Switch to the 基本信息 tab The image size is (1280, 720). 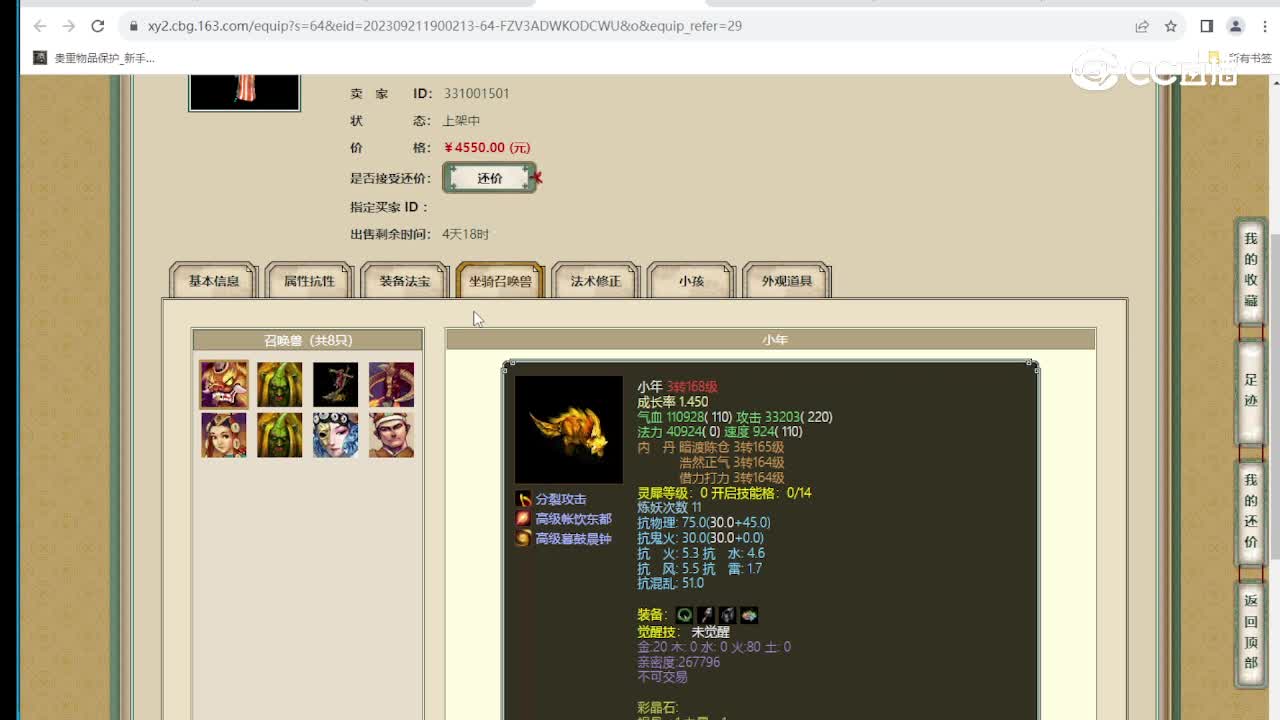coord(214,281)
